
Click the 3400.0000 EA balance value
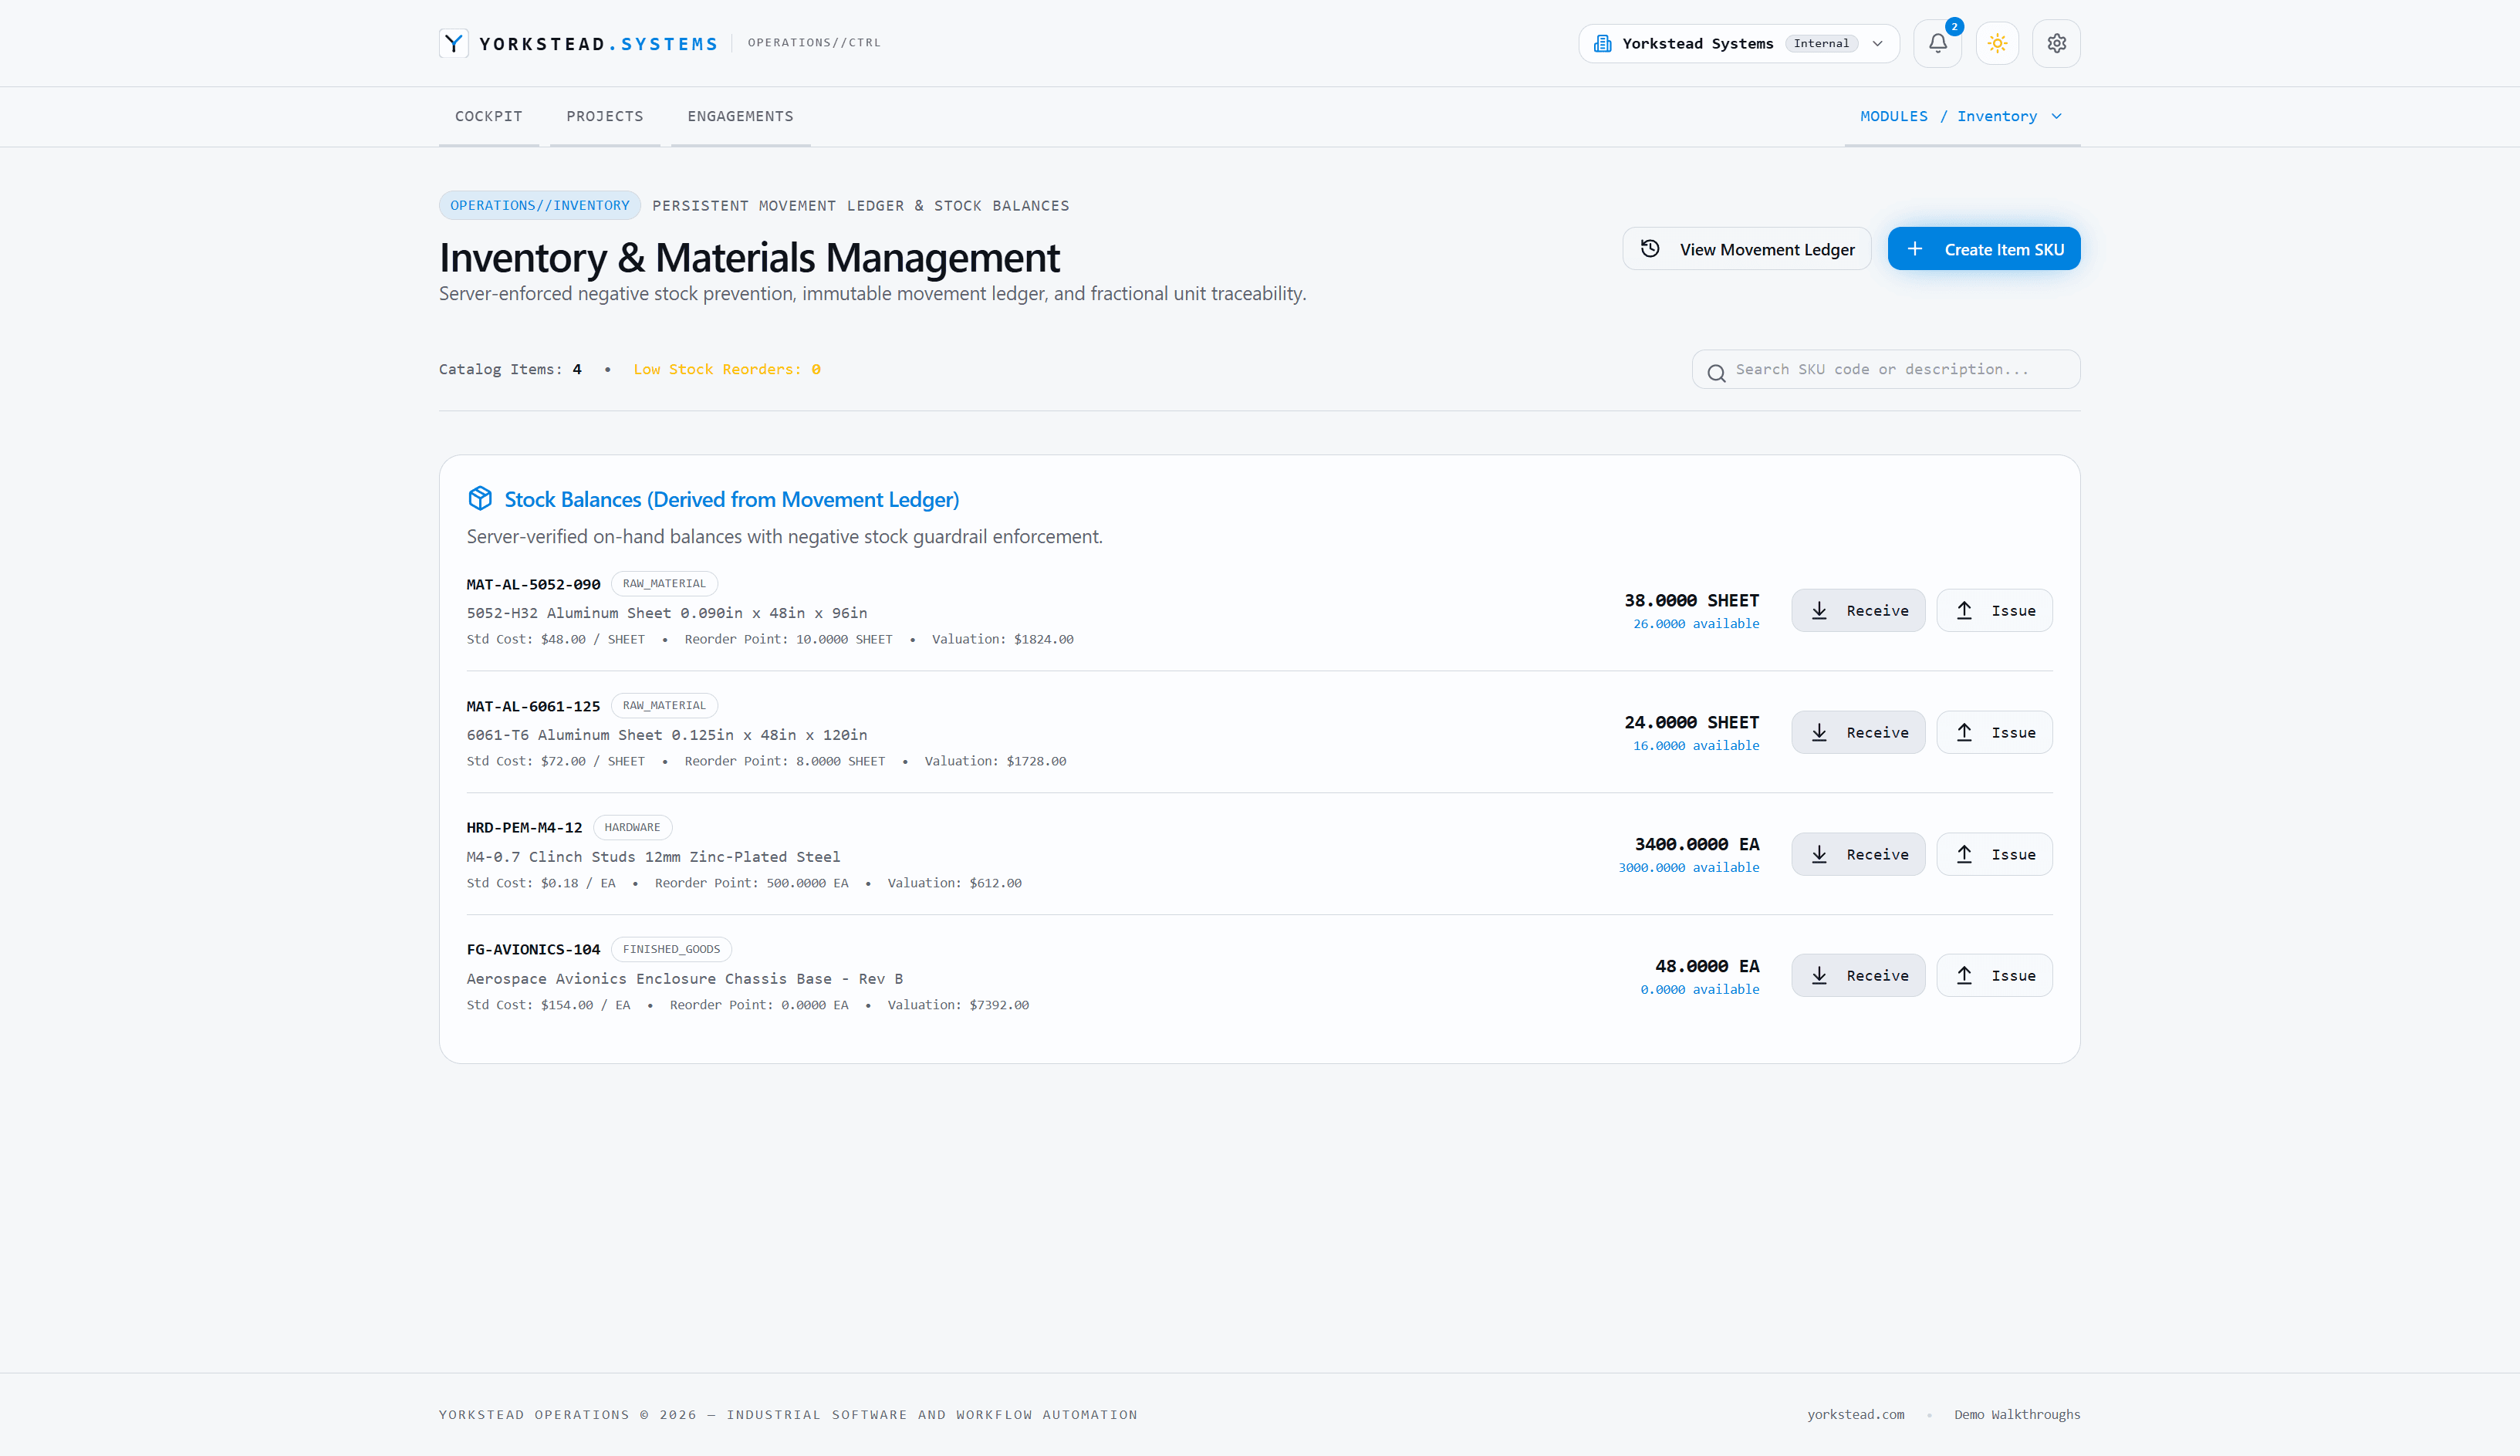pos(1696,844)
